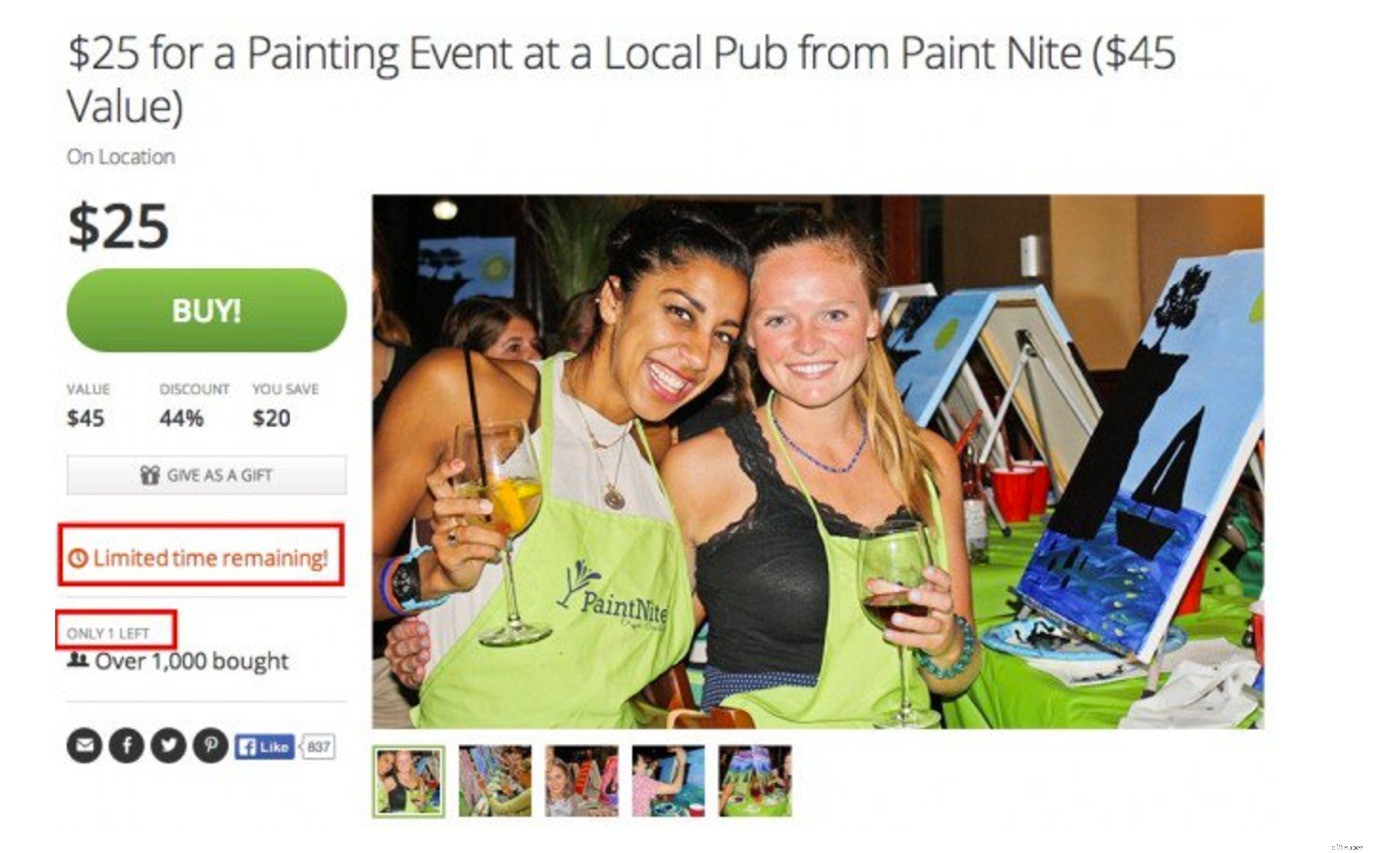This screenshot has height=853, width=1377.
Task: Click the gift box icon on the gift button
Action: point(150,476)
